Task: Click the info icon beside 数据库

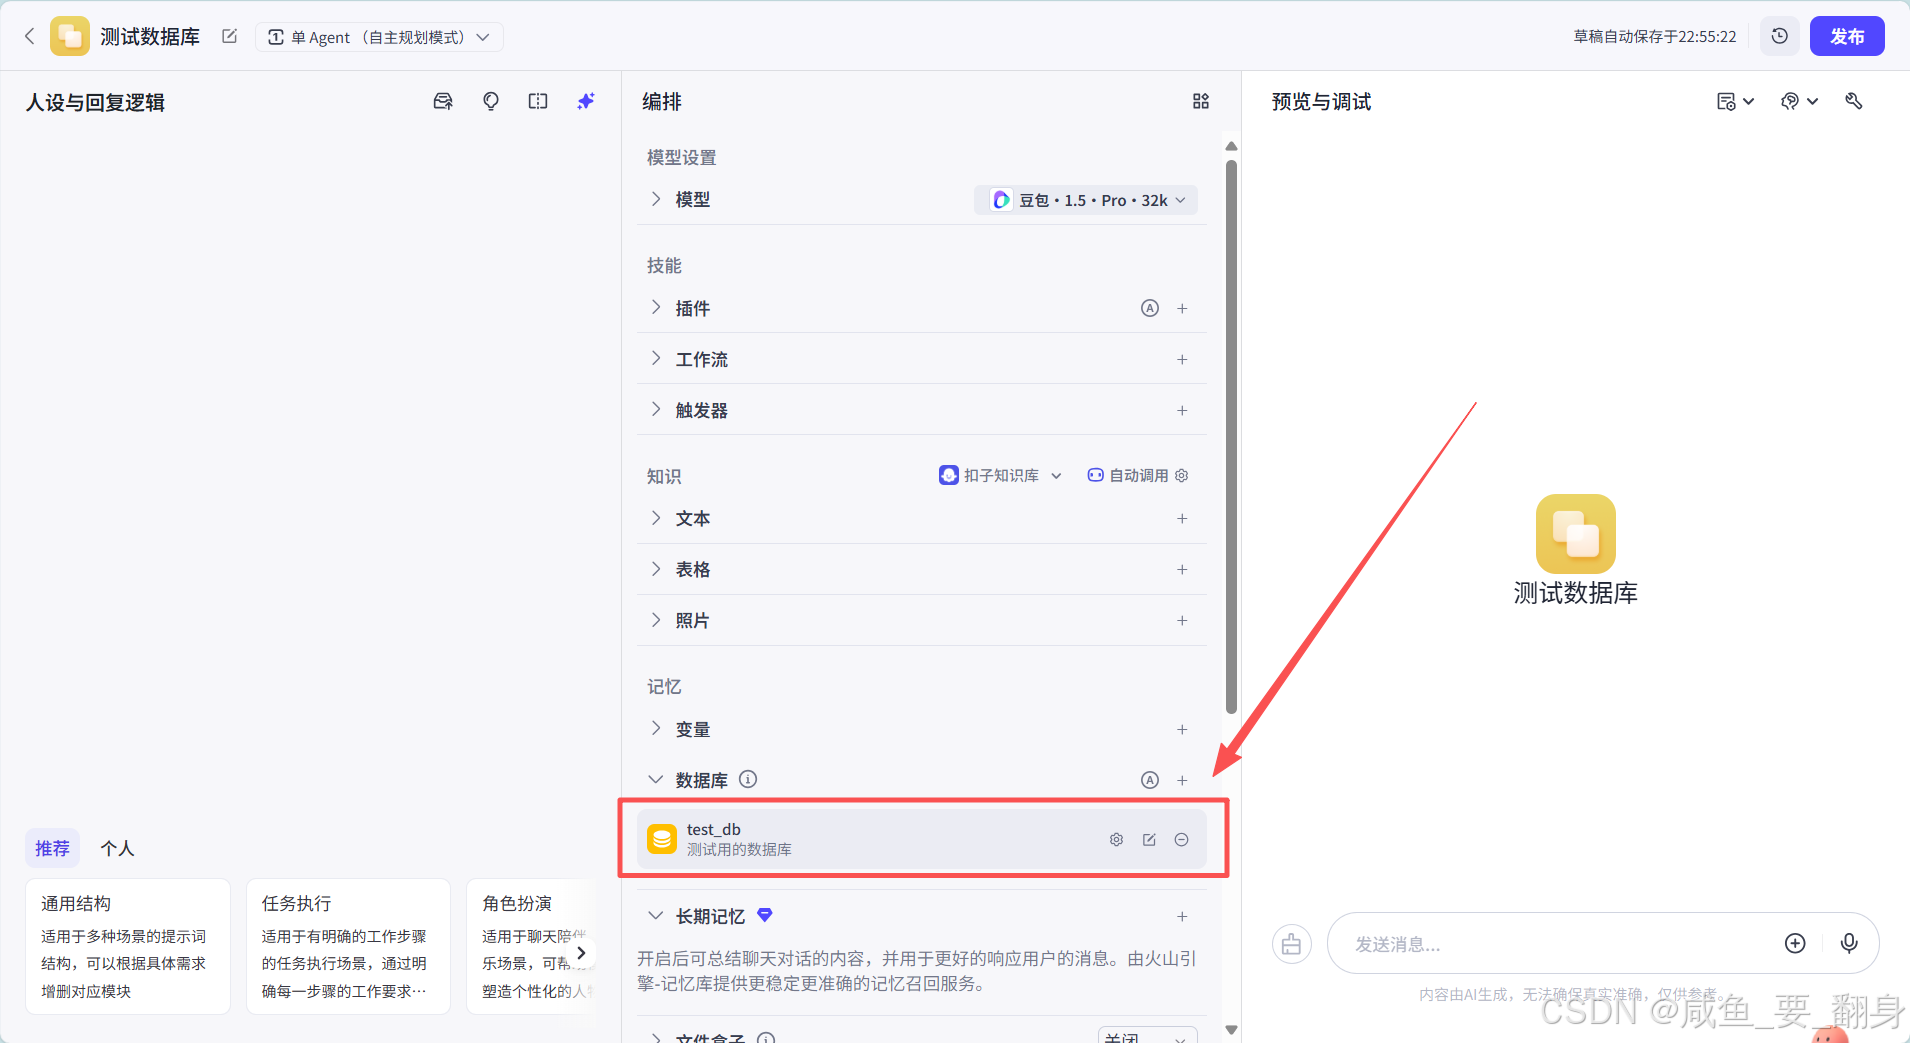Action: point(748,779)
